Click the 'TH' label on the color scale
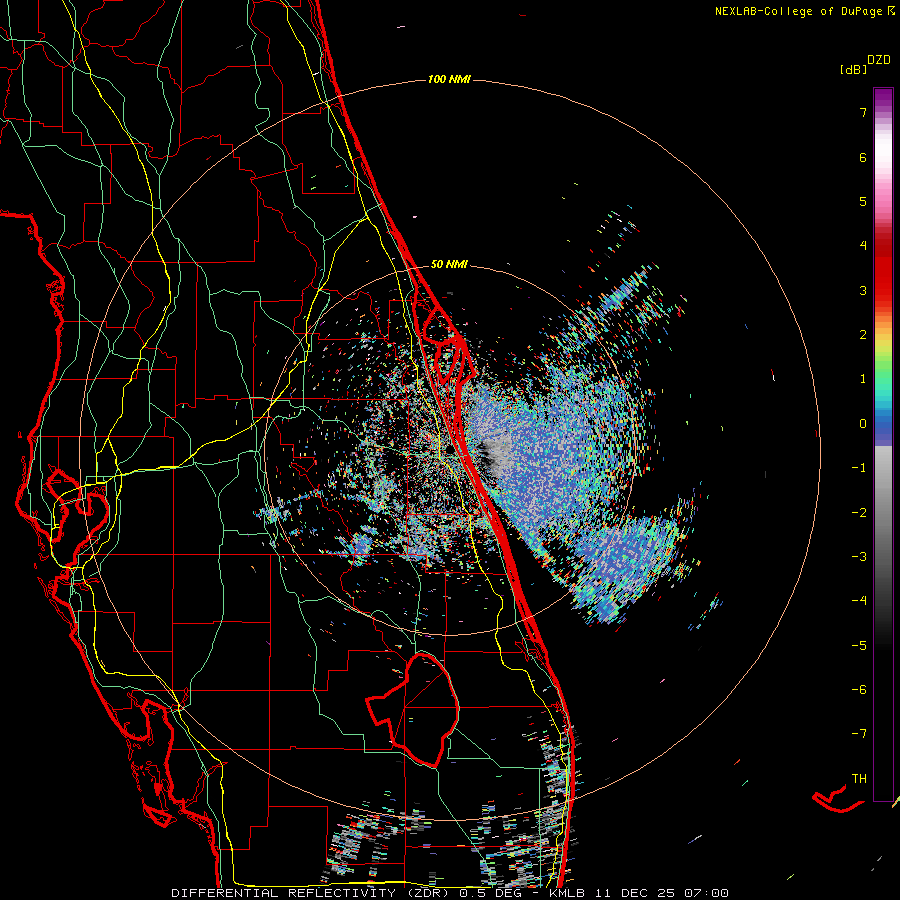This screenshot has width=900, height=900. pos(859,779)
